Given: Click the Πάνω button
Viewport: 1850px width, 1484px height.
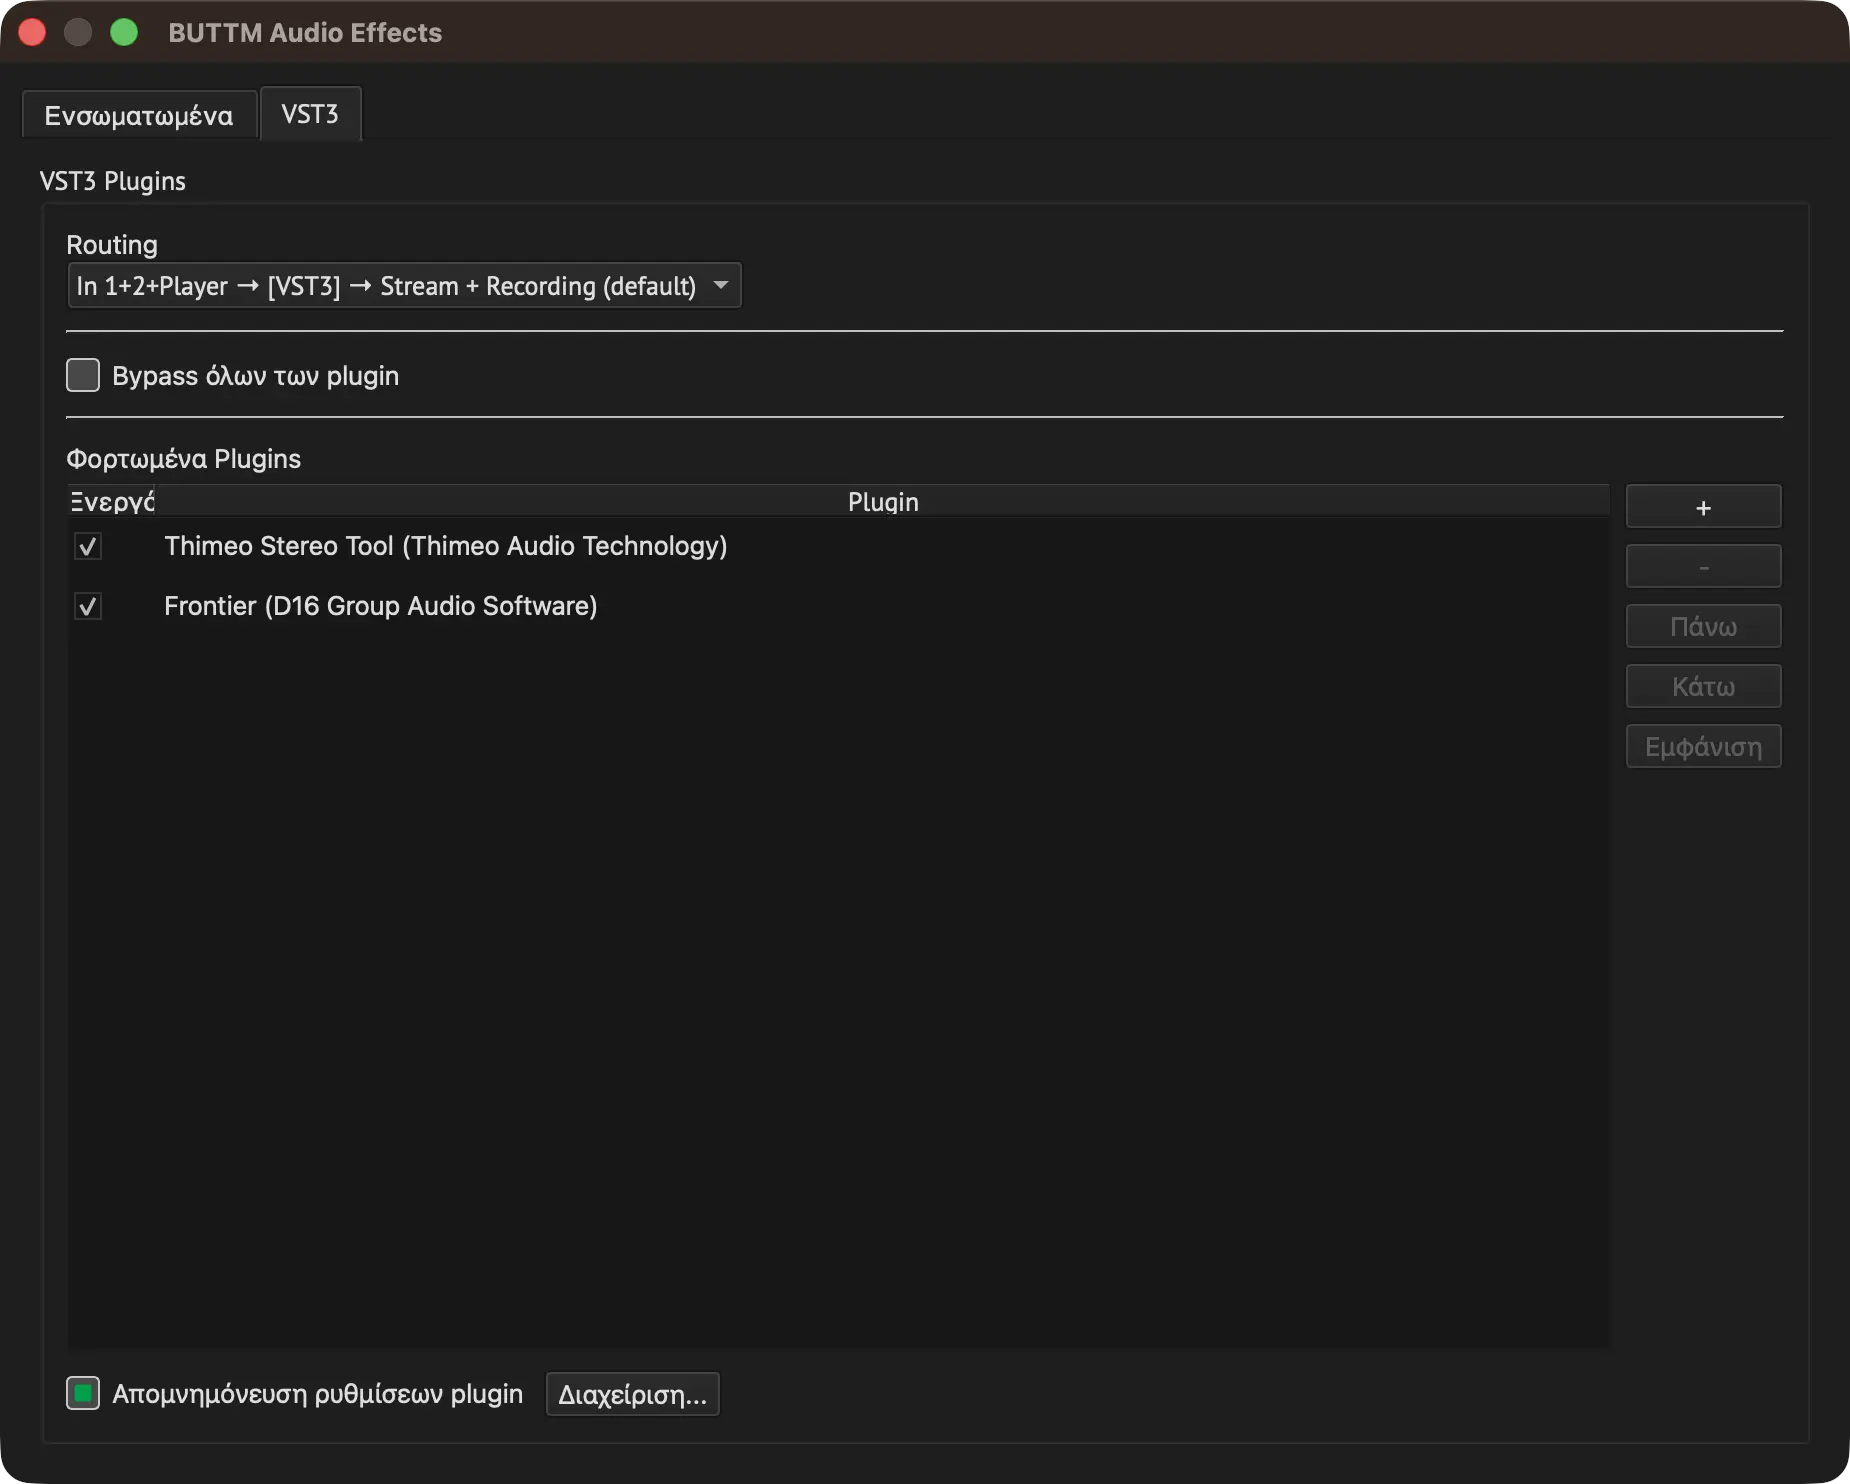Looking at the screenshot, I should (1703, 627).
